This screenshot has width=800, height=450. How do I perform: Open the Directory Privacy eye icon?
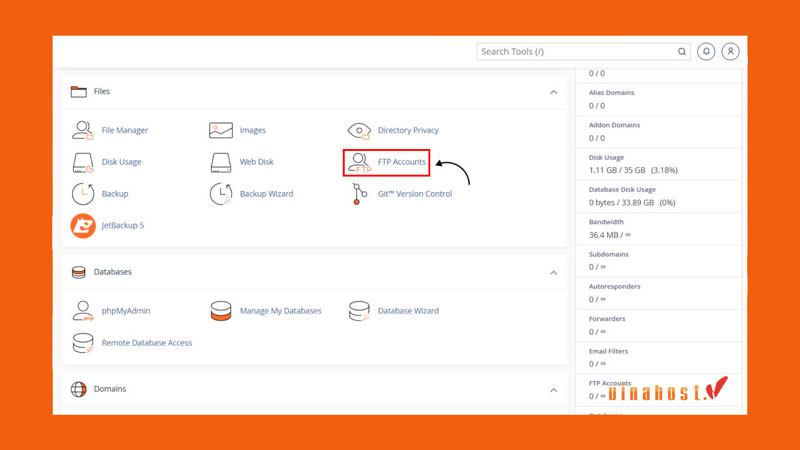[359, 131]
